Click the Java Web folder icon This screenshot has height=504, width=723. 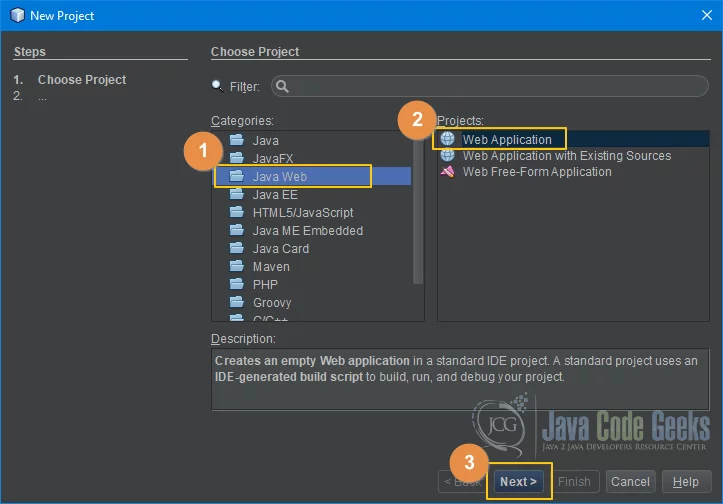[x=237, y=176]
